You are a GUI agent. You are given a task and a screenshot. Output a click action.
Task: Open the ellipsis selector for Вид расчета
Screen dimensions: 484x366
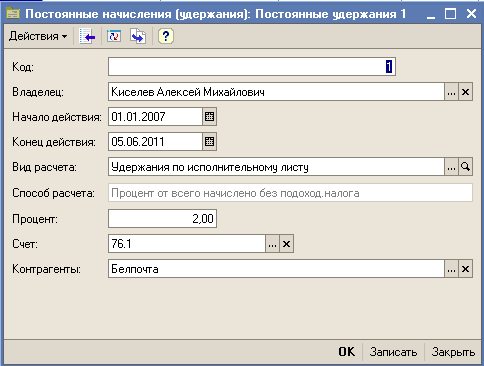pyautogui.click(x=452, y=167)
